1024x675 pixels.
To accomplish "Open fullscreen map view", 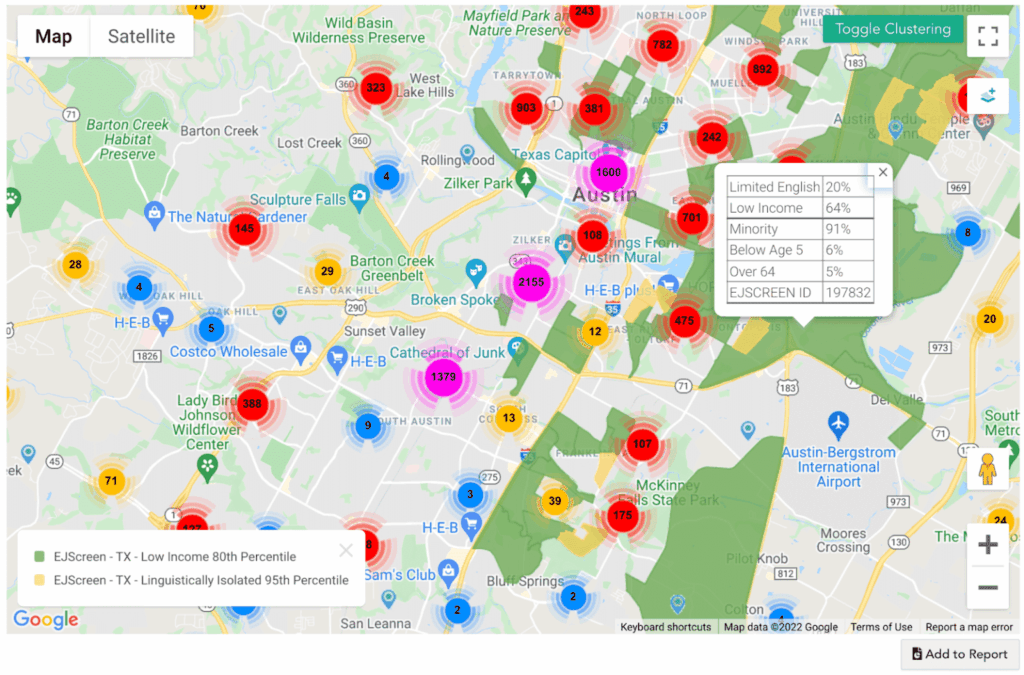I will click(x=988, y=36).
